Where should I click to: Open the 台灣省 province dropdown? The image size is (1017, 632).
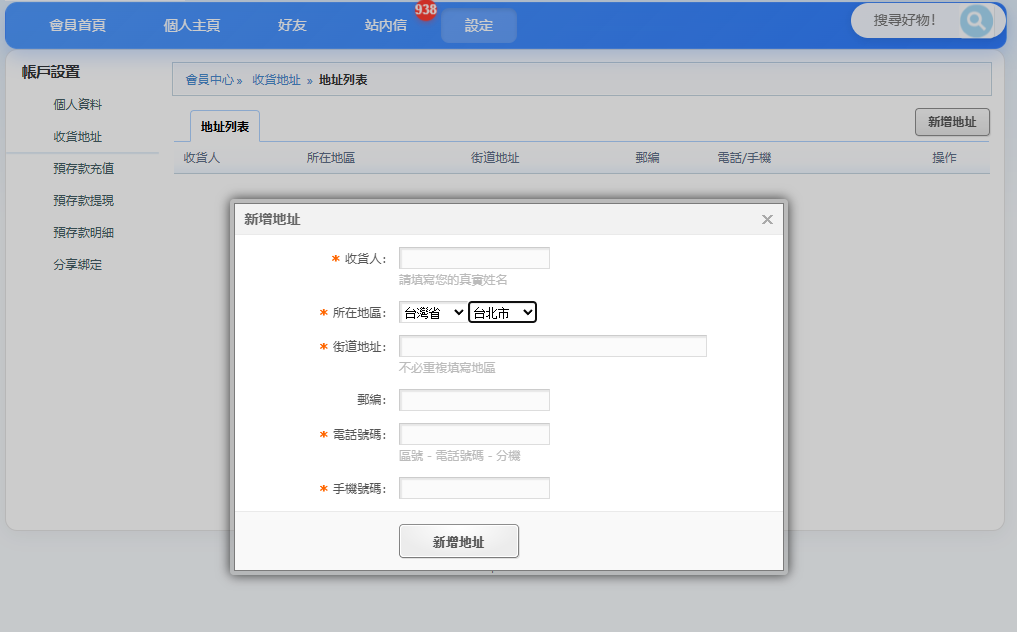(x=432, y=313)
